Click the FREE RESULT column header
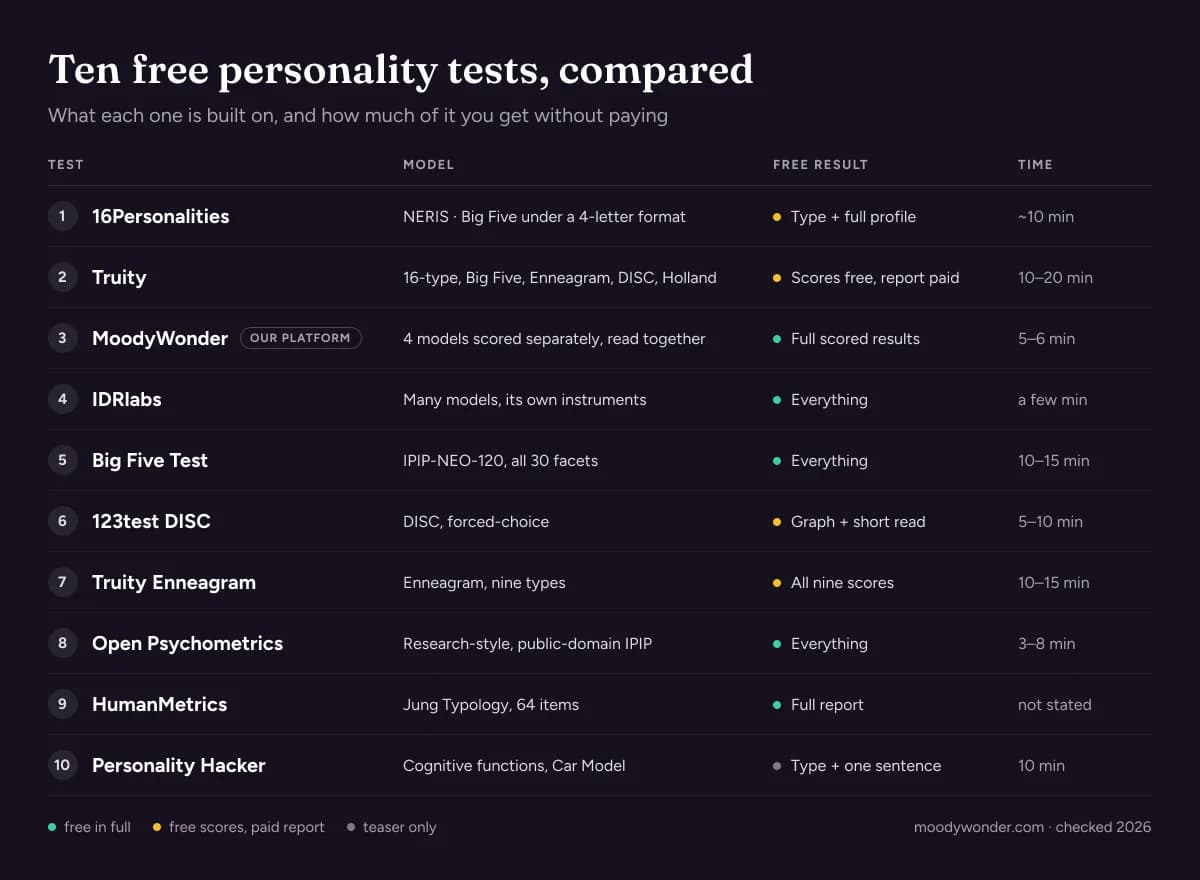The height and width of the screenshot is (880, 1200). [x=820, y=164]
